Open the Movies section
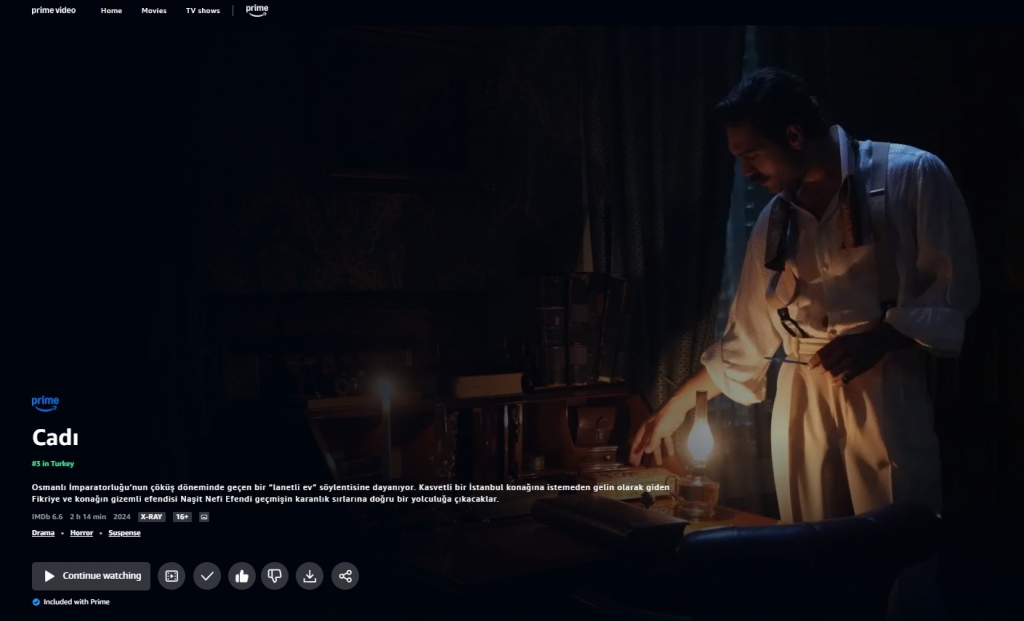Image resolution: width=1024 pixels, height=621 pixels. pyautogui.click(x=153, y=10)
